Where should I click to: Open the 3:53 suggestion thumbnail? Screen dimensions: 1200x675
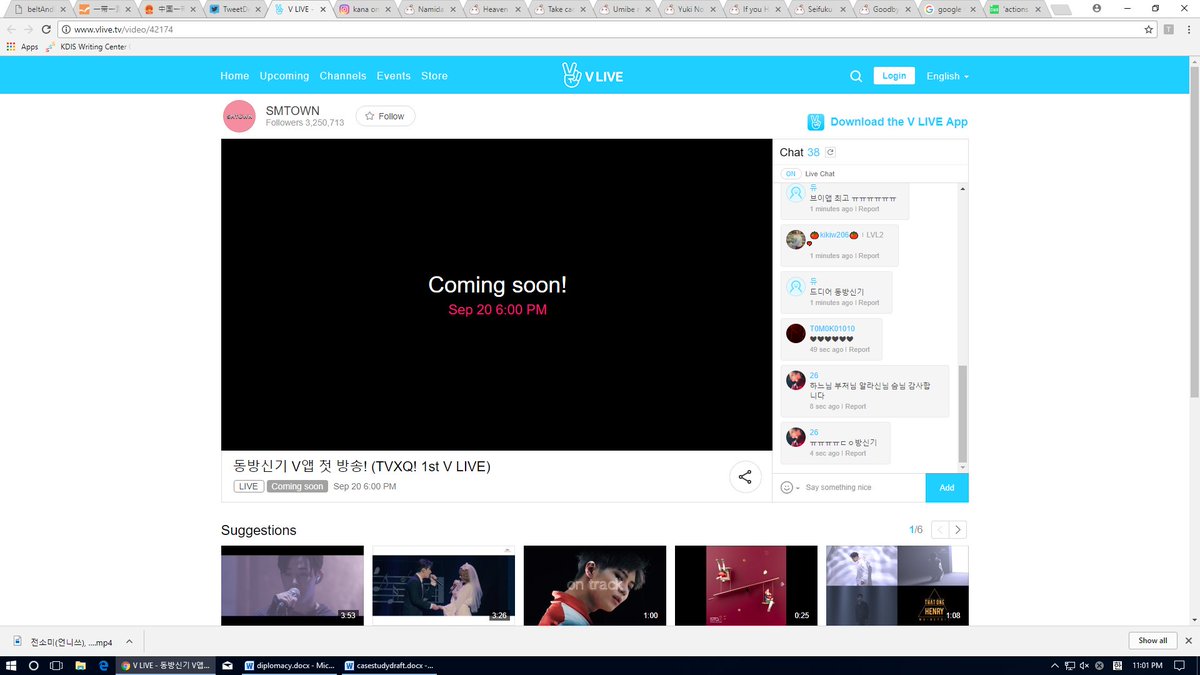click(292, 585)
